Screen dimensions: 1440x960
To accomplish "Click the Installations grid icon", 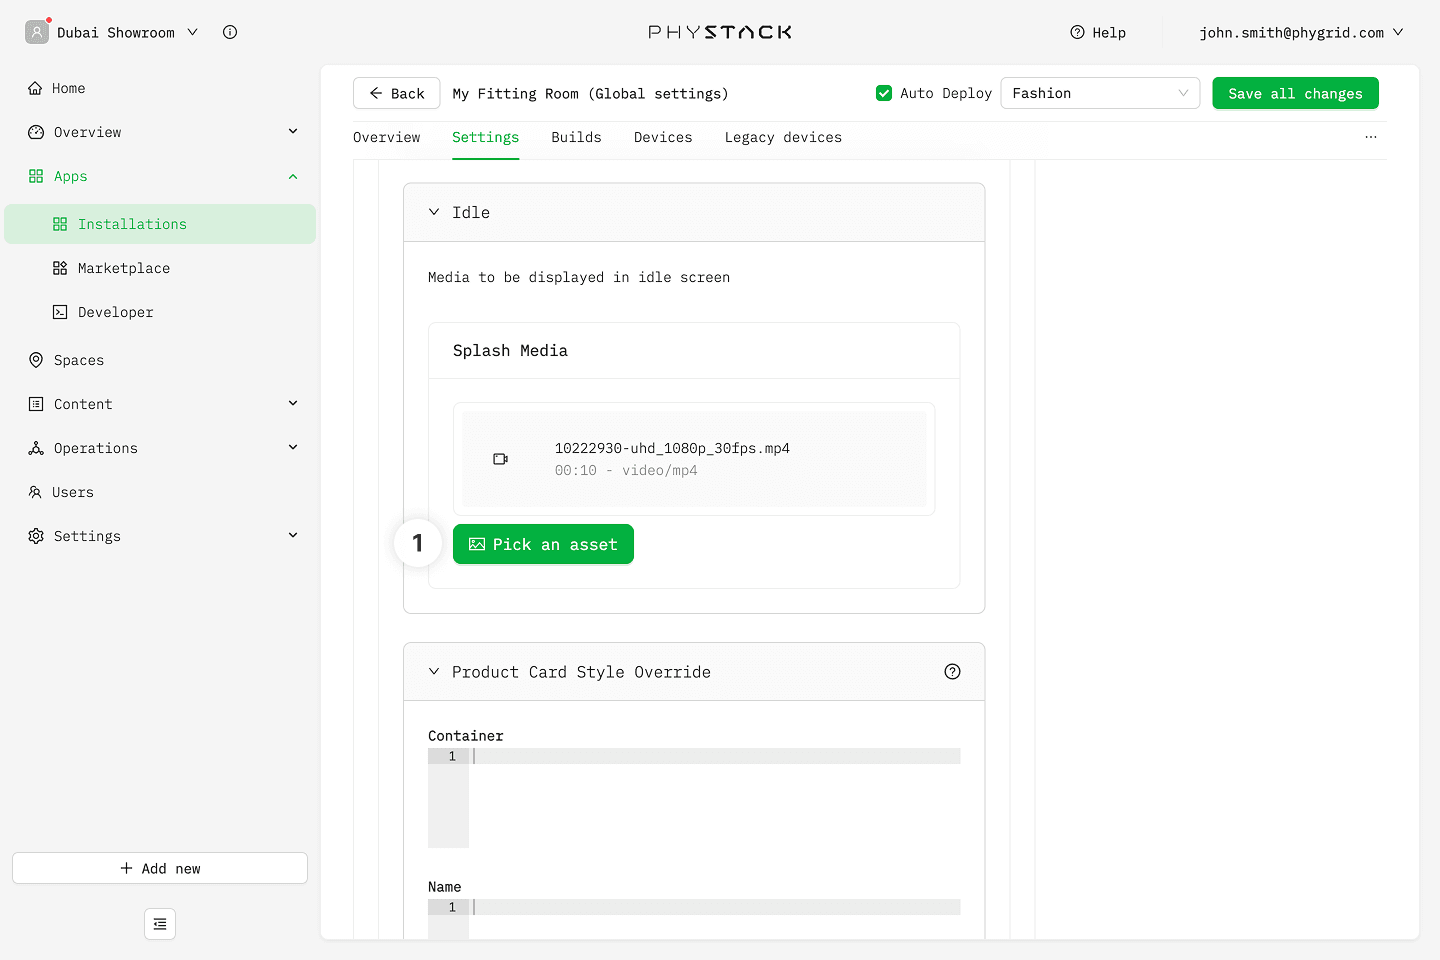I will [x=60, y=224].
